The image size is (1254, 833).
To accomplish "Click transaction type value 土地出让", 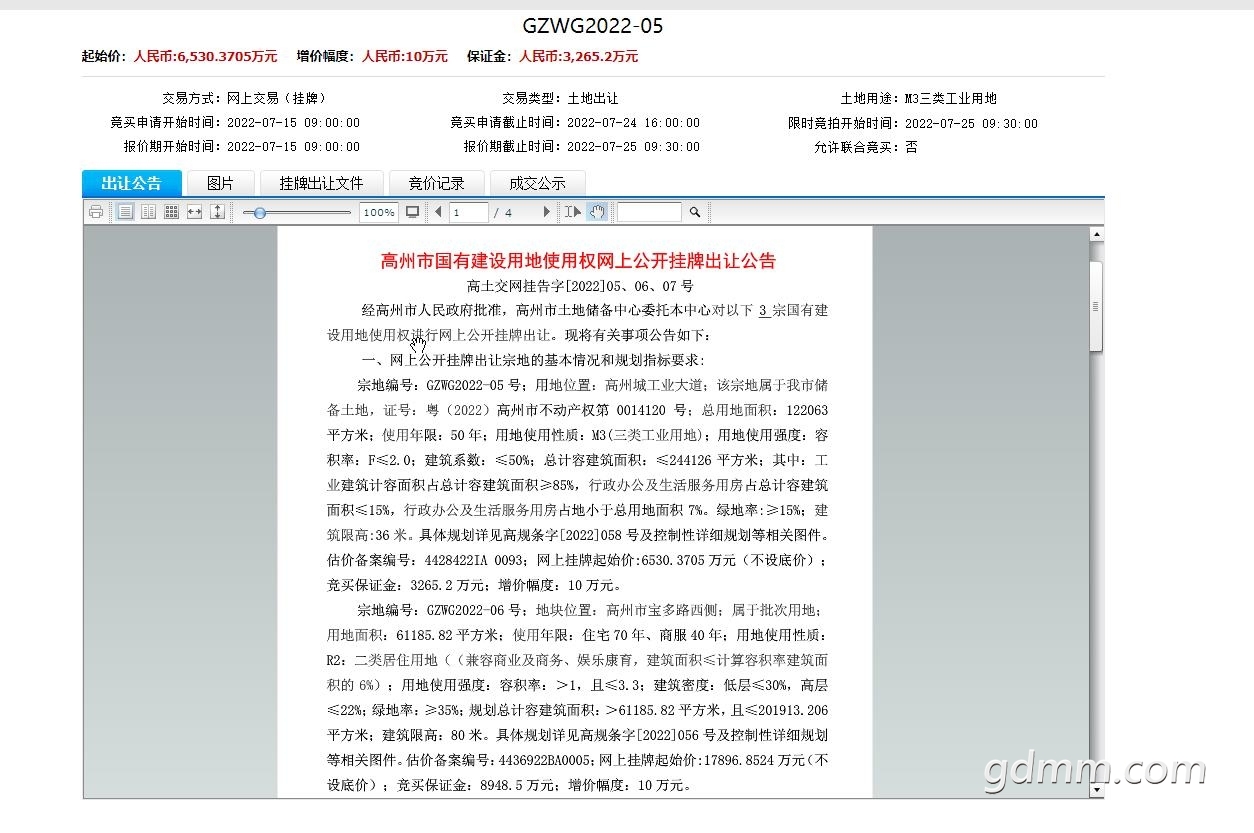I will pos(593,99).
